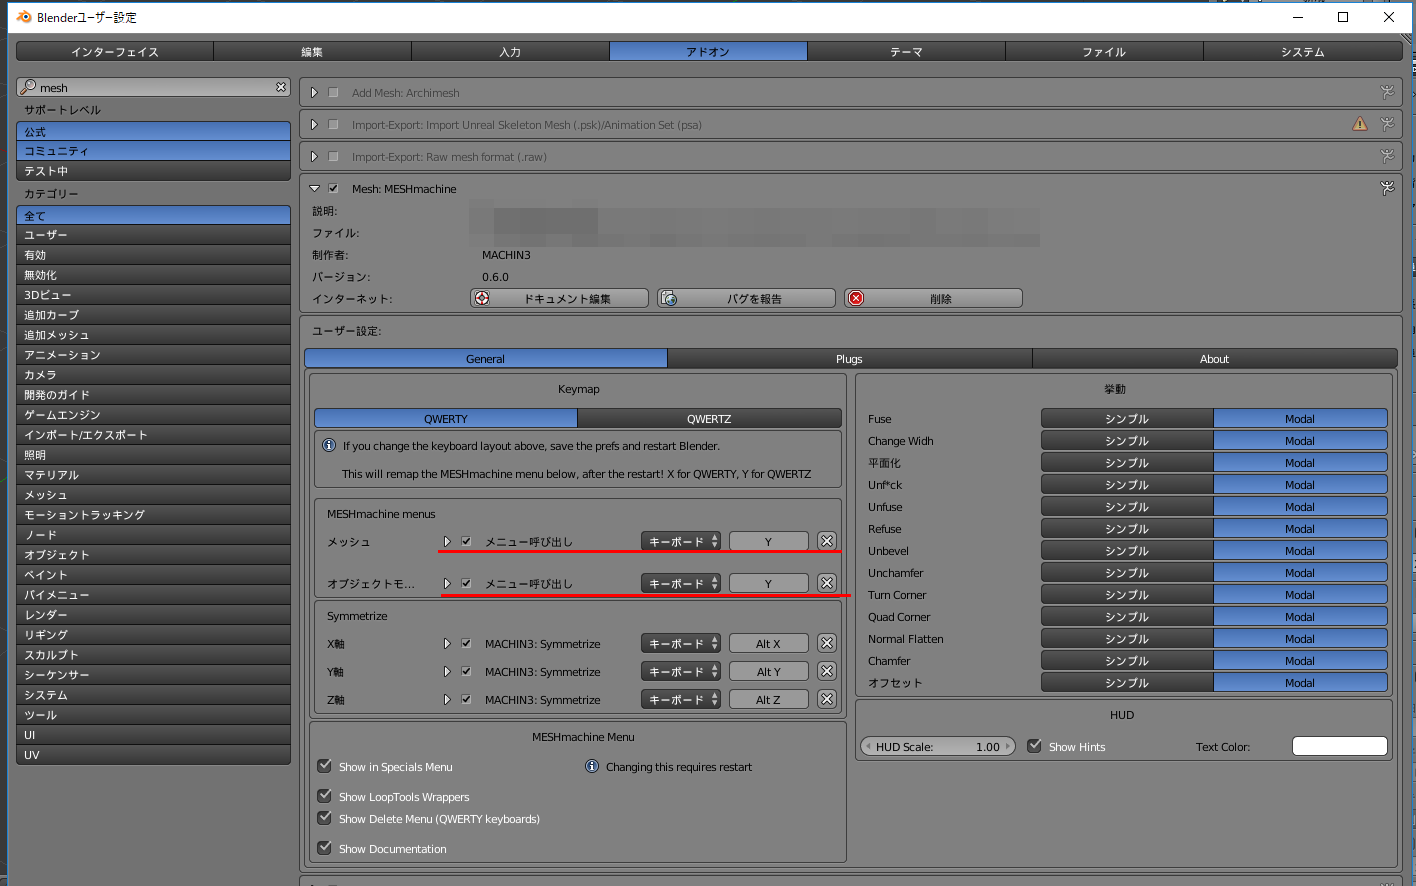The width and height of the screenshot is (1416, 886).
Task: Toggle Show Hints checkbox in HUD
Action: (1035, 746)
